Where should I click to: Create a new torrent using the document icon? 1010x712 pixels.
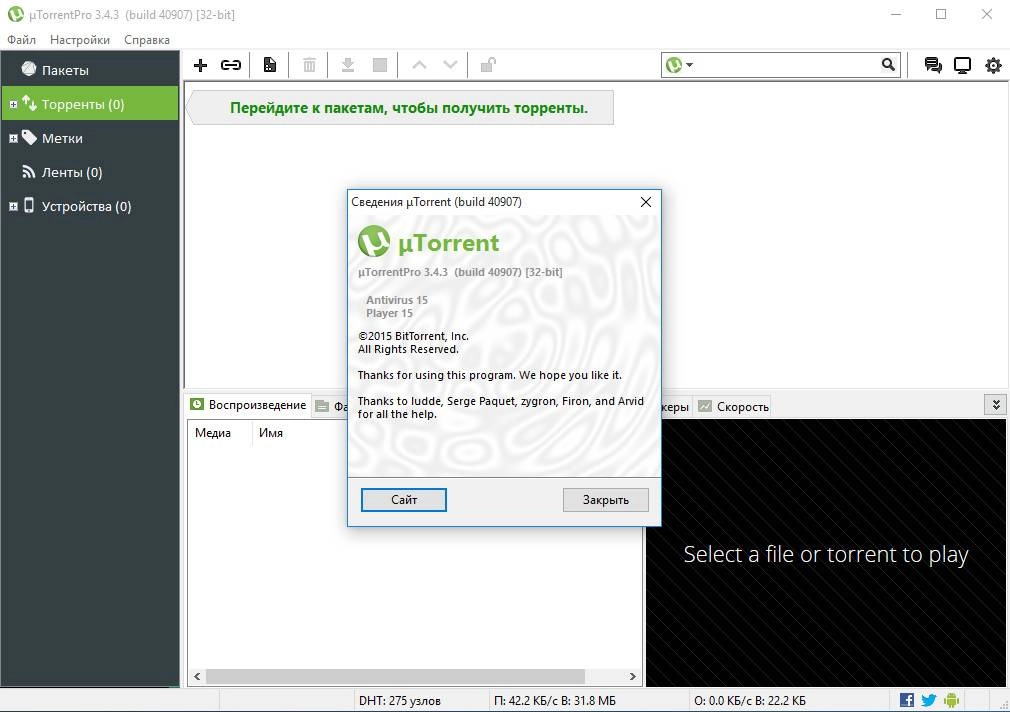tap(268, 65)
